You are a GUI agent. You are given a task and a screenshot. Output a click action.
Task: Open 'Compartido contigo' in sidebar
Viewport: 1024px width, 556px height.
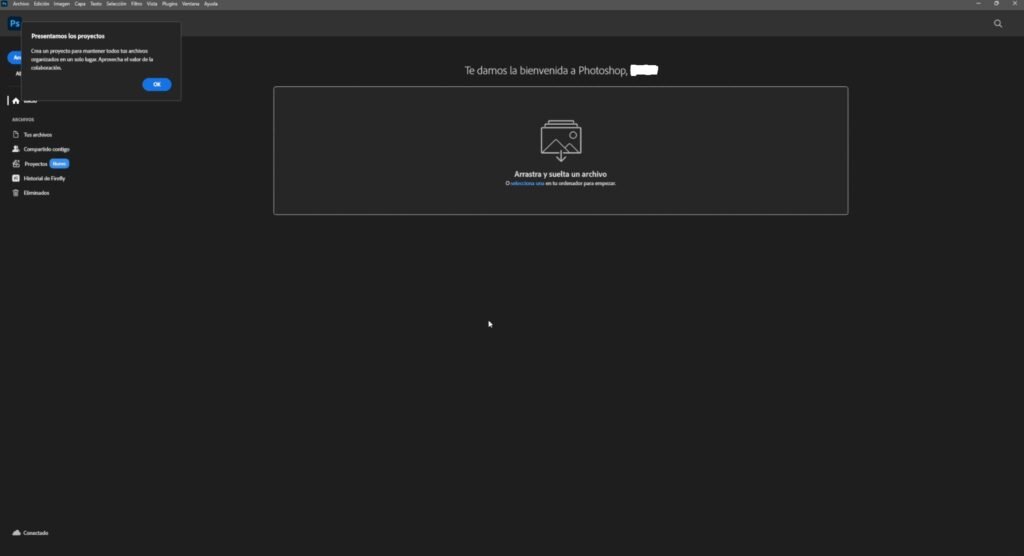[x=46, y=149]
